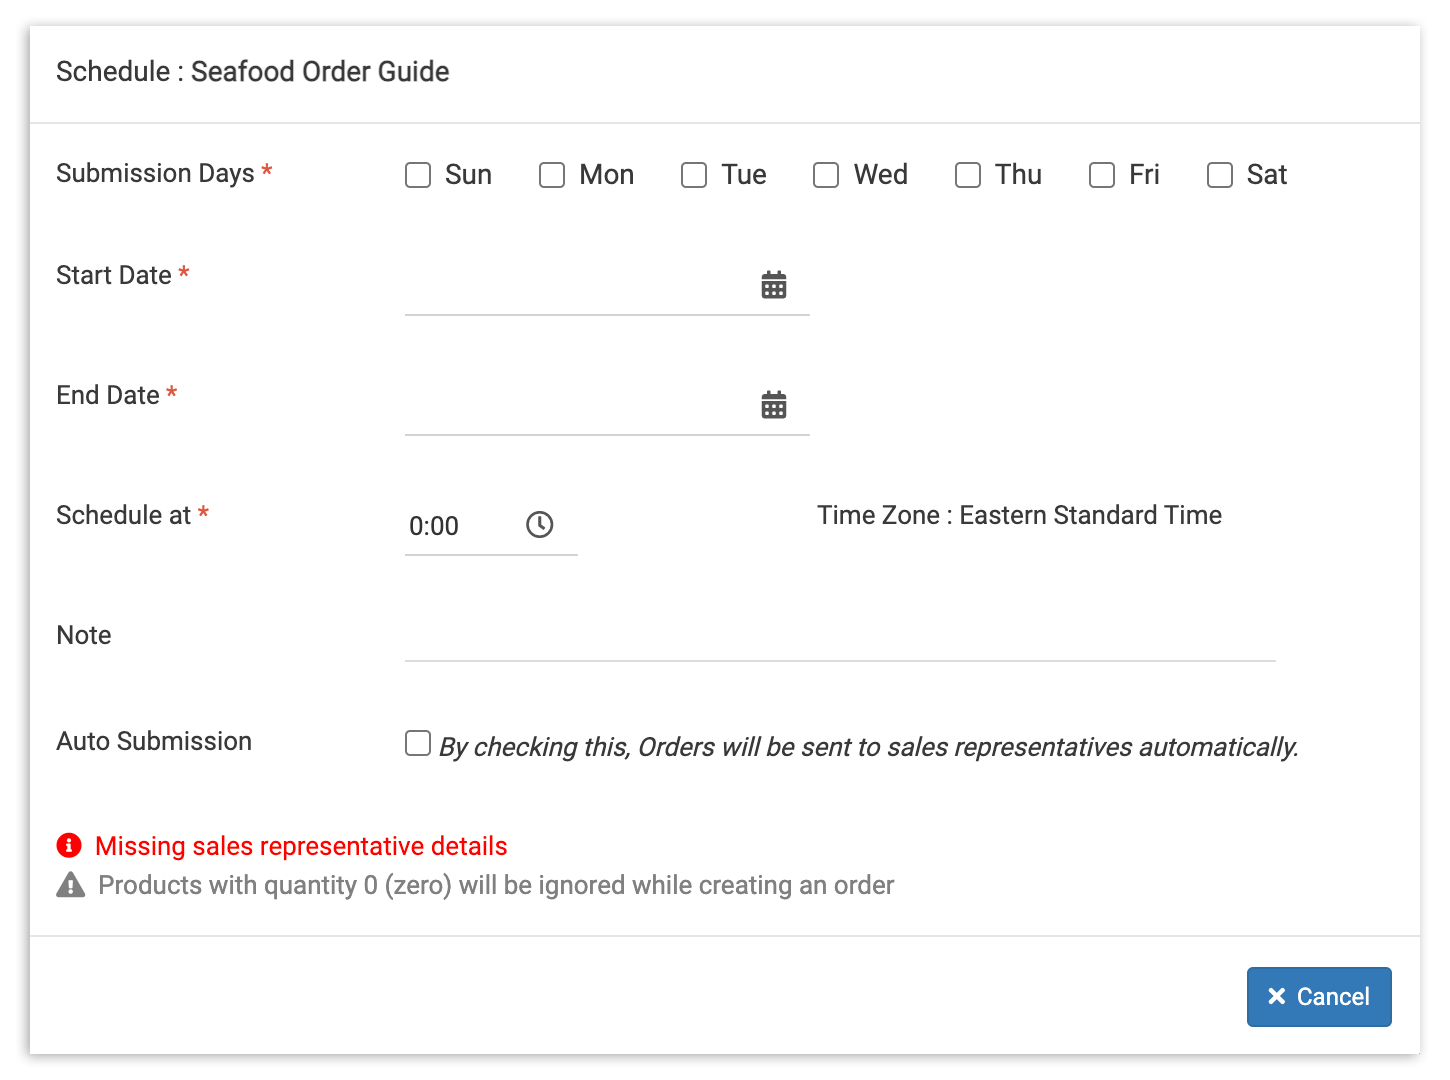Tick the Tue checkbox

pos(694,176)
